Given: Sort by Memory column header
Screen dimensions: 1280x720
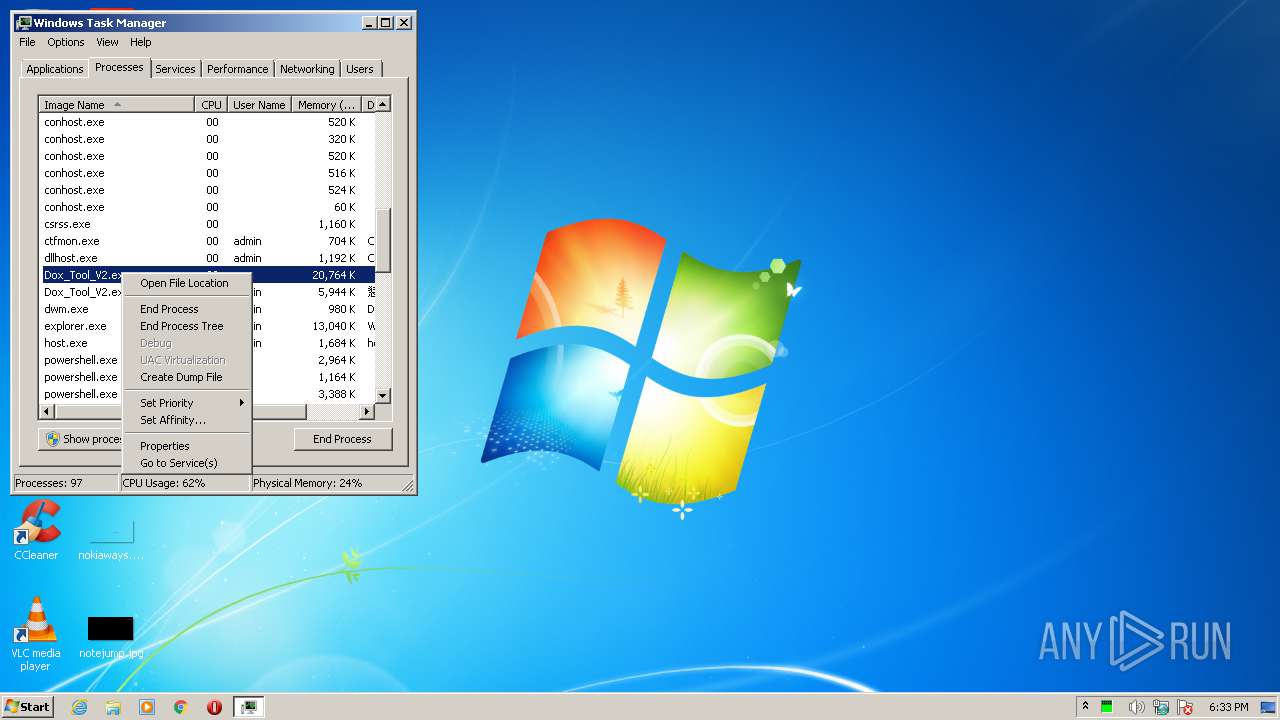Looking at the screenshot, I should pyautogui.click(x=327, y=105).
